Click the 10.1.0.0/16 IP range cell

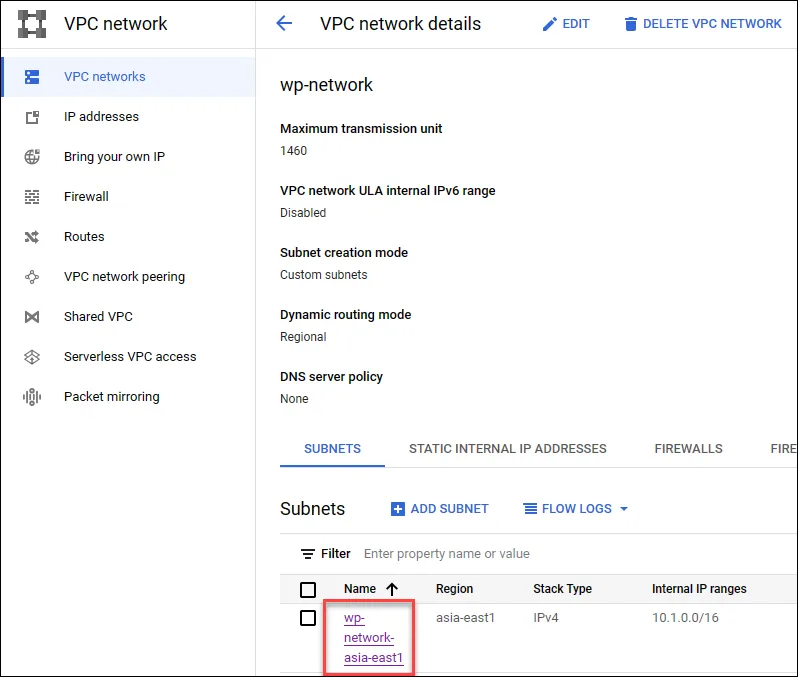[685, 618]
